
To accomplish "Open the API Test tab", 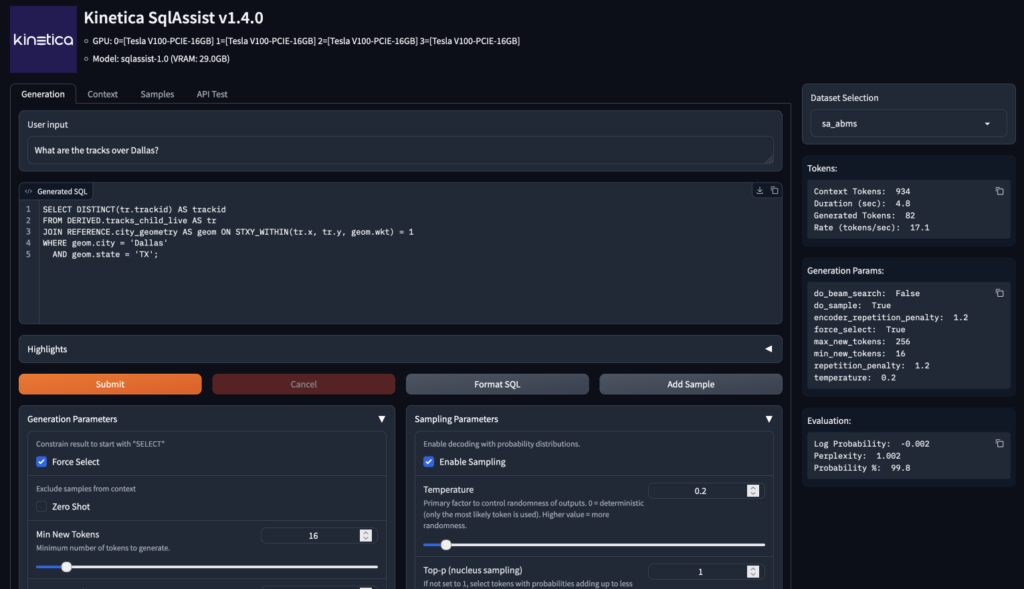I will (211, 94).
